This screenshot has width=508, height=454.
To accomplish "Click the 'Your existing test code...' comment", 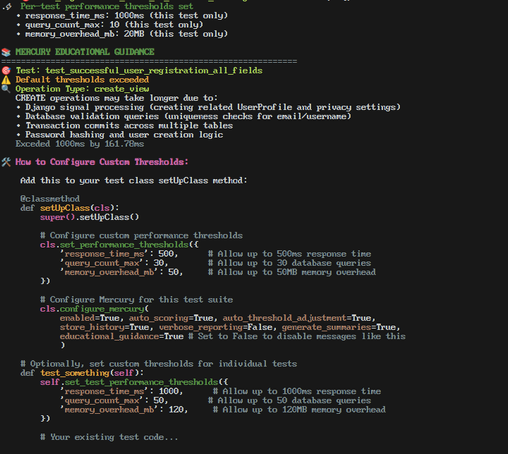I will click(109, 437).
